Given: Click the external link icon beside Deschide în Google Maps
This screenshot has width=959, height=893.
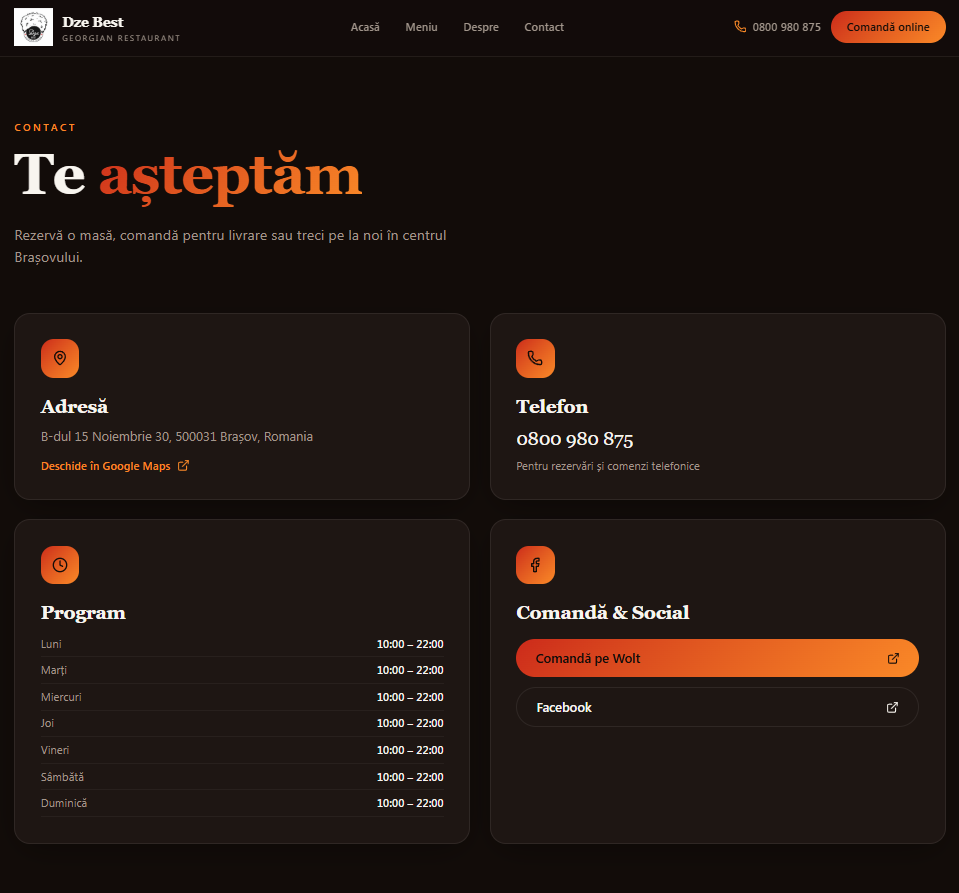Looking at the screenshot, I should [x=183, y=465].
